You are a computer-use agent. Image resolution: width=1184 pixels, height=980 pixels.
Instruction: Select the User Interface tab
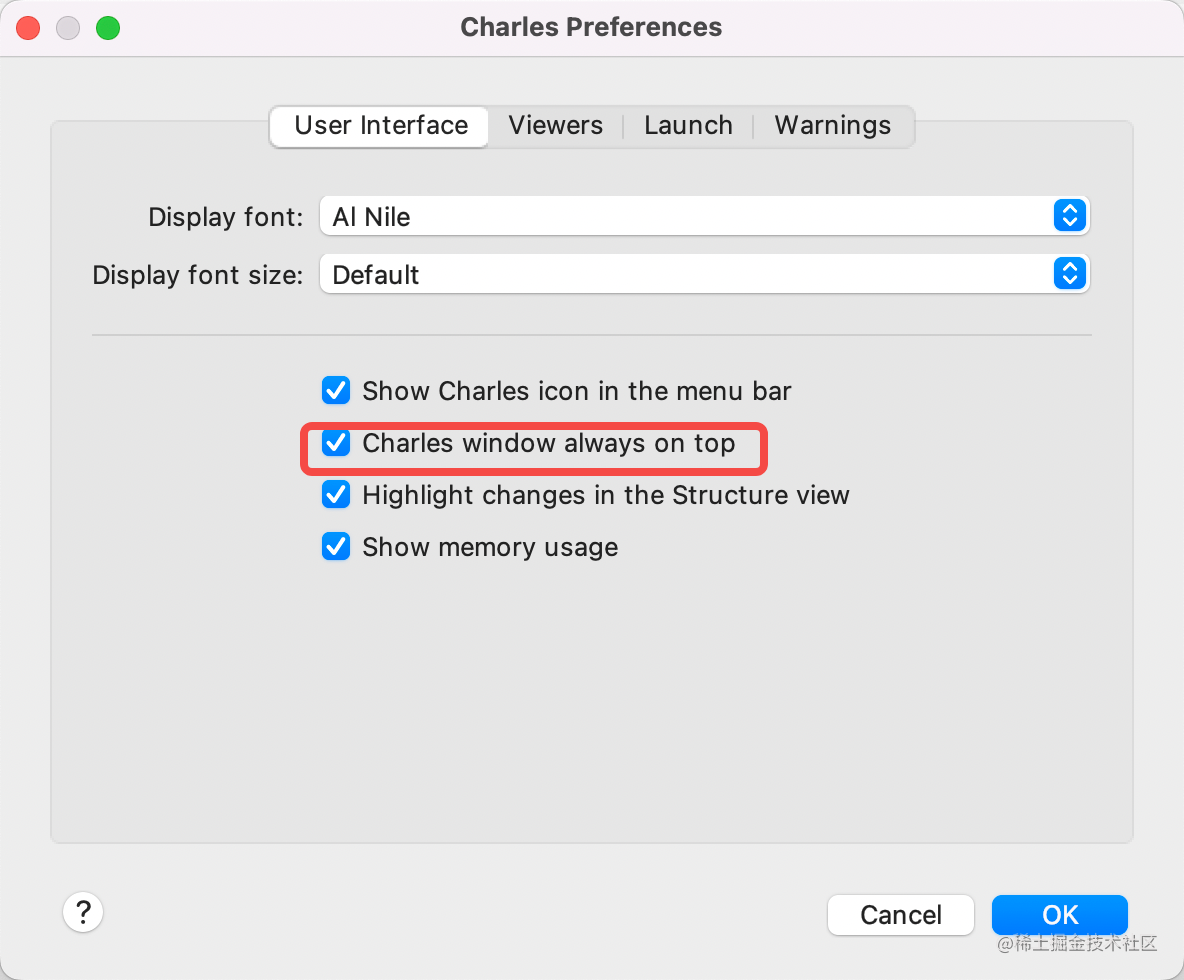click(381, 126)
